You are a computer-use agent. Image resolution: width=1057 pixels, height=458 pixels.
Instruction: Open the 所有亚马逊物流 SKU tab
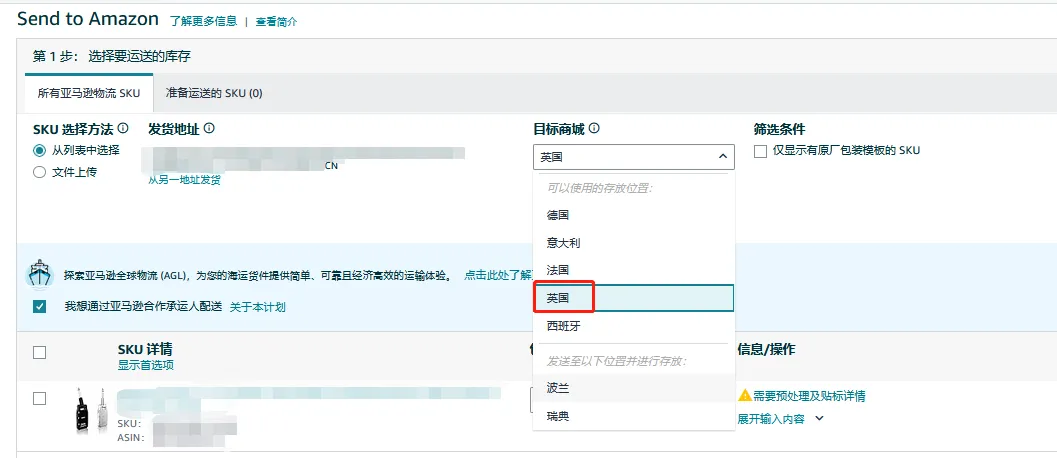pos(89,93)
